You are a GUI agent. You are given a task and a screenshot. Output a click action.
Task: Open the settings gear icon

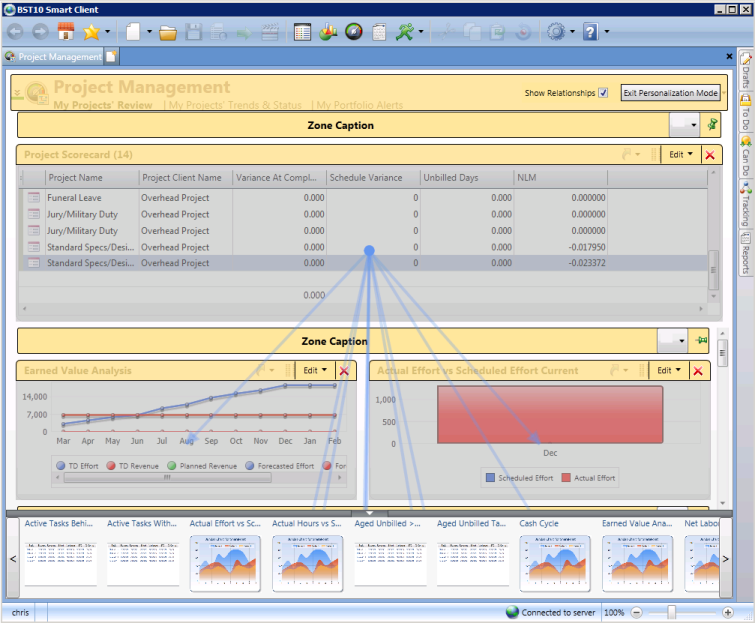coord(555,32)
